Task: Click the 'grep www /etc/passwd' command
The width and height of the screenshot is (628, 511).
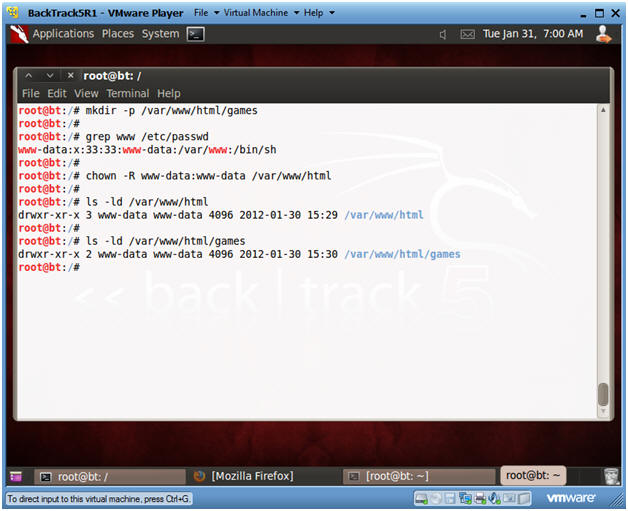Action: (147, 137)
